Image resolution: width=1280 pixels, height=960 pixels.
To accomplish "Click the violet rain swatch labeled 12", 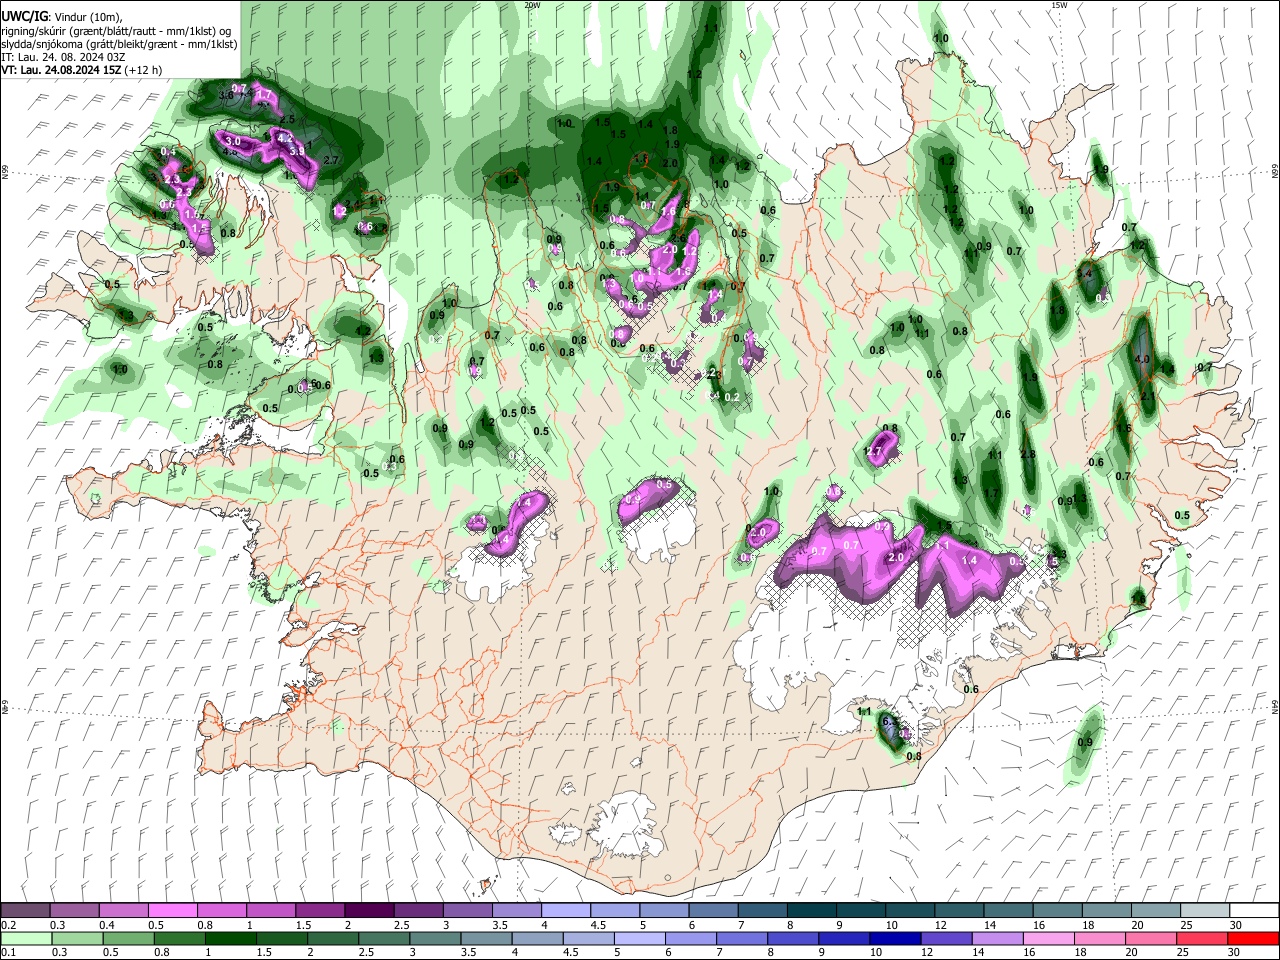I will click(x=945, y=938).
